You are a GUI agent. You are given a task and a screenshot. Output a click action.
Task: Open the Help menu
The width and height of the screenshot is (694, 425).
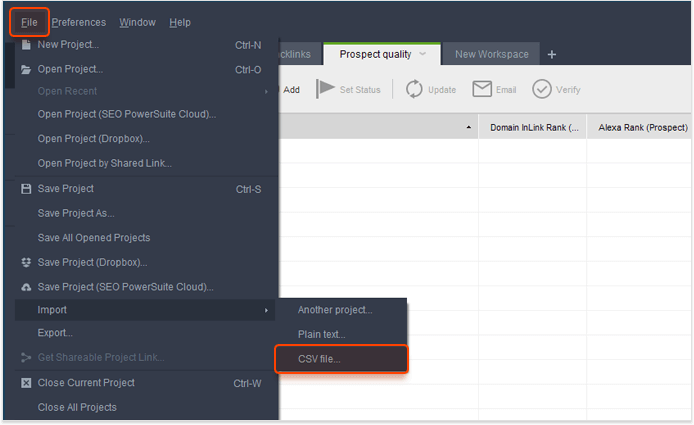tap(180, 22)
